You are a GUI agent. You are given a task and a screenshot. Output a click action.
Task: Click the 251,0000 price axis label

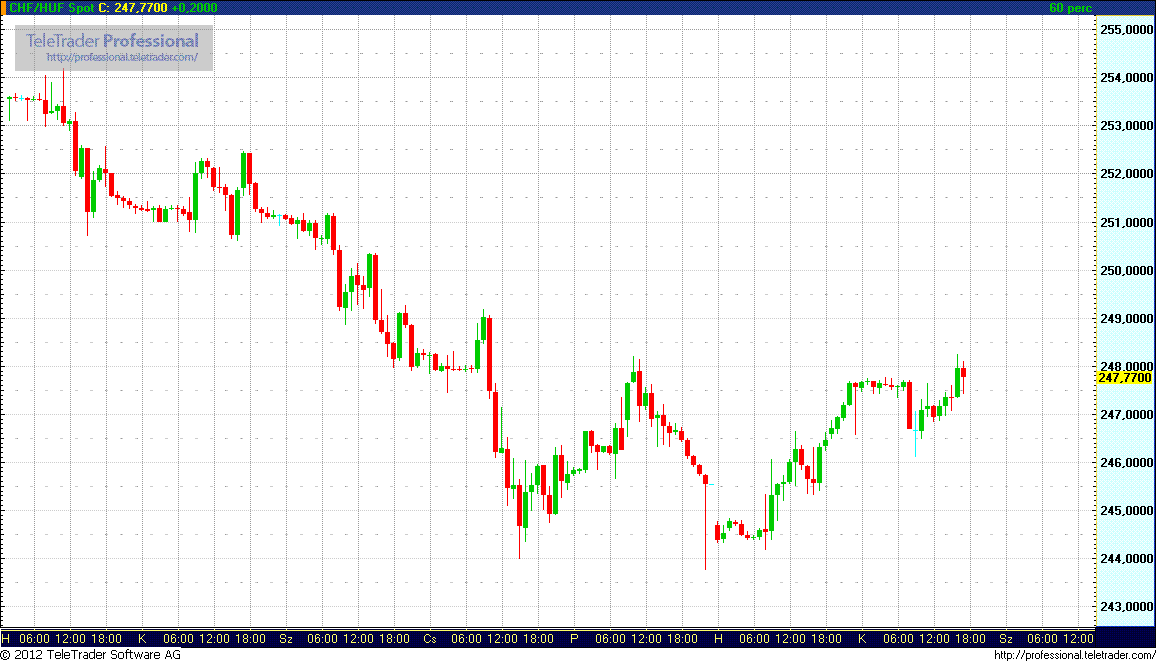tap(1126, 222)
